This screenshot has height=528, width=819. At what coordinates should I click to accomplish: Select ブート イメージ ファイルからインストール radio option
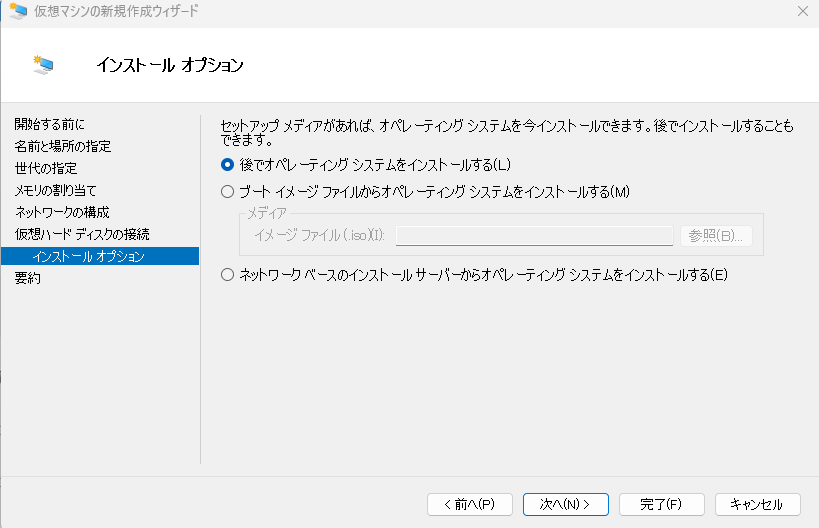(227, 192)
